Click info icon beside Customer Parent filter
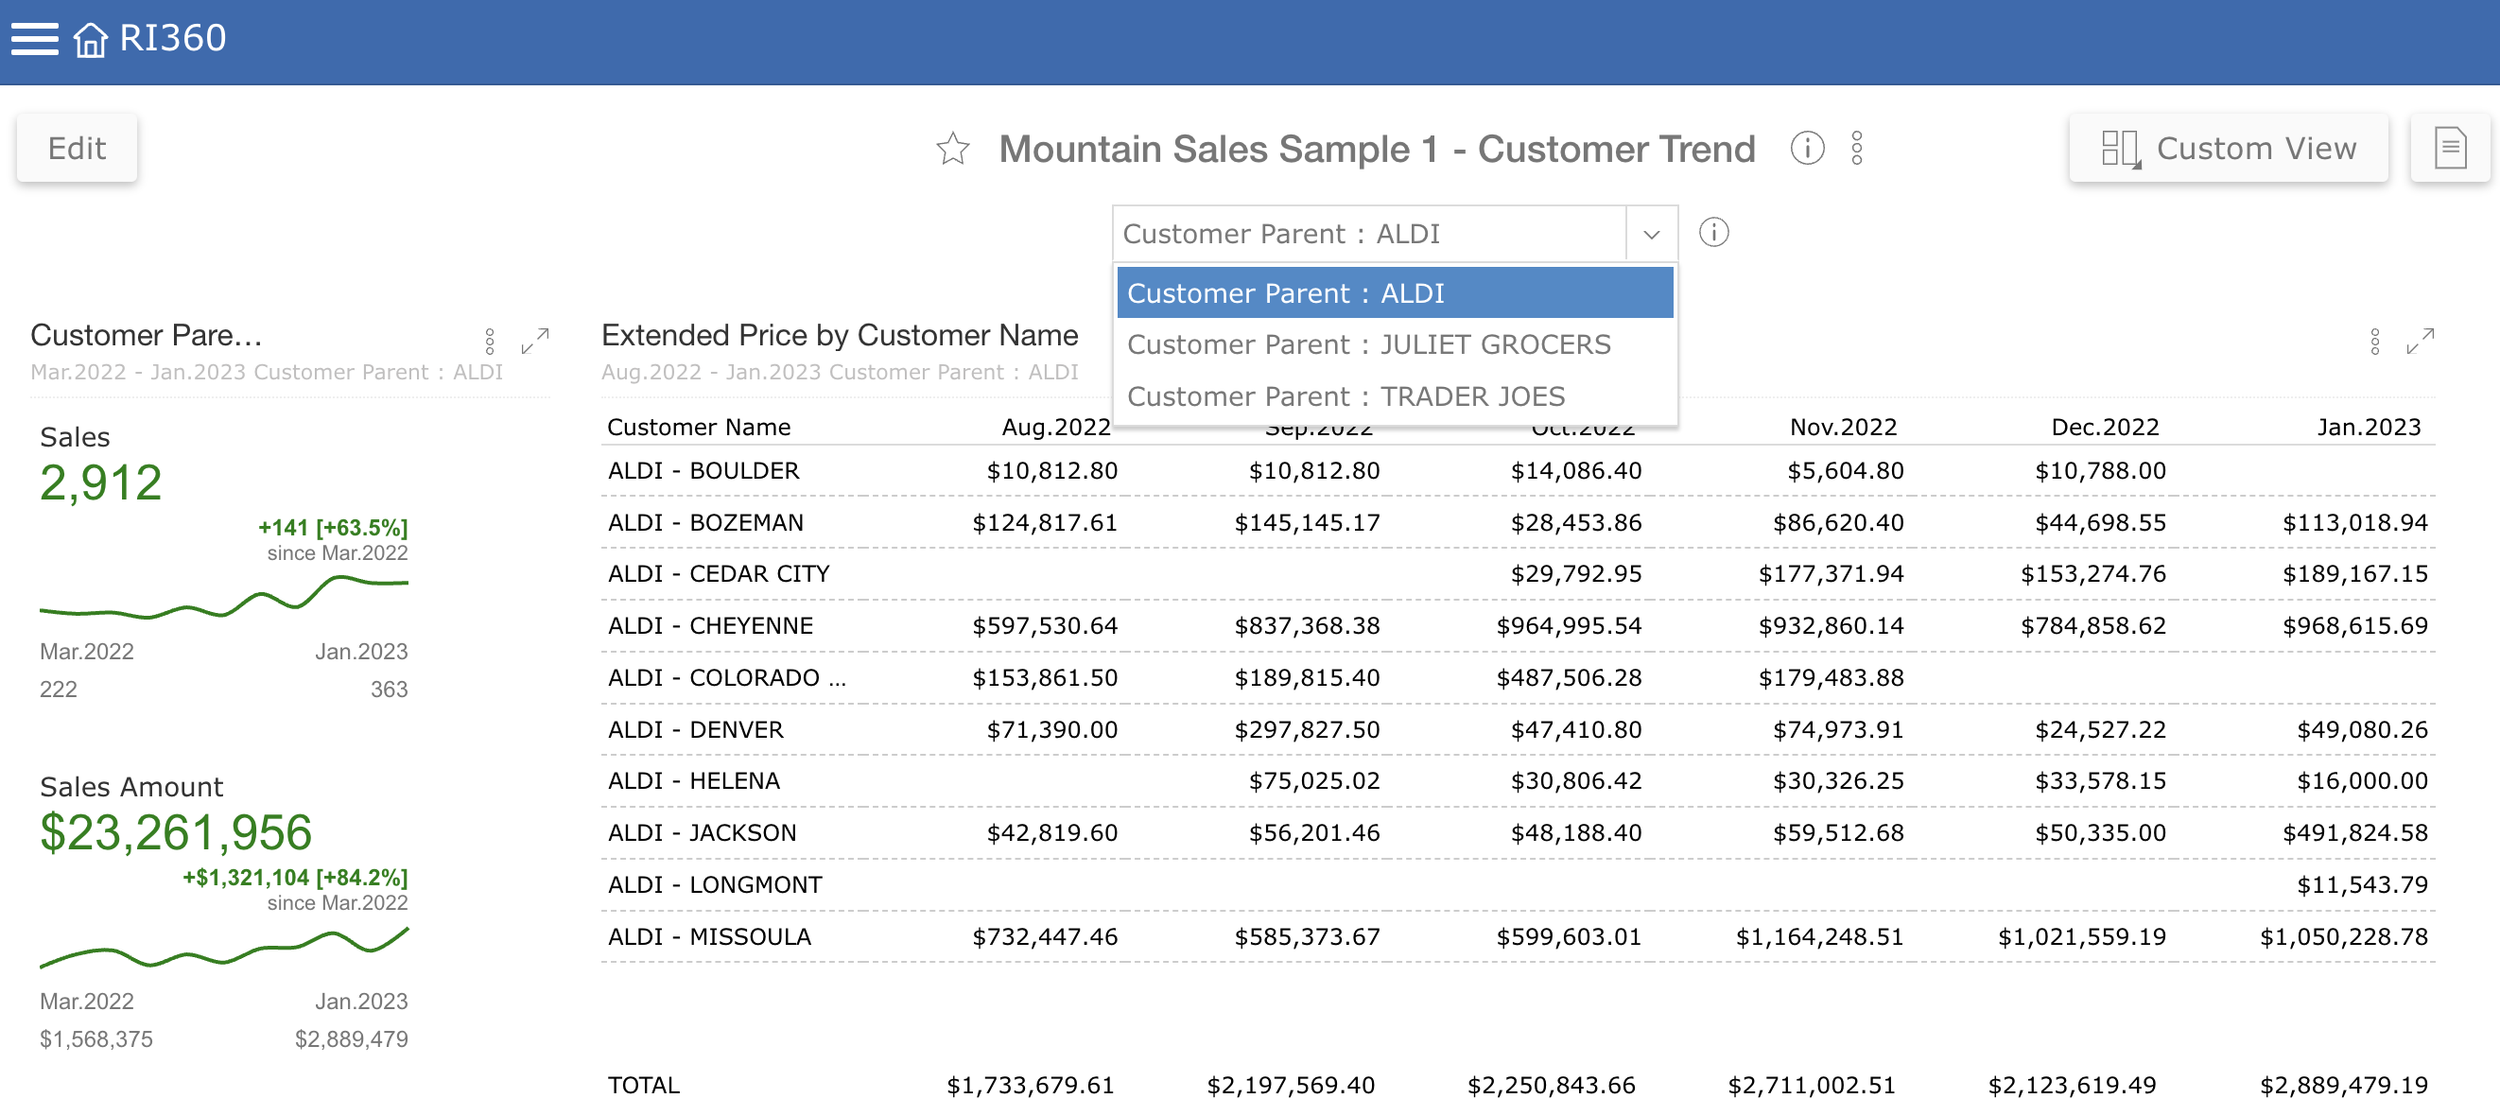2500x1120 pixels. click(1713, 233)
